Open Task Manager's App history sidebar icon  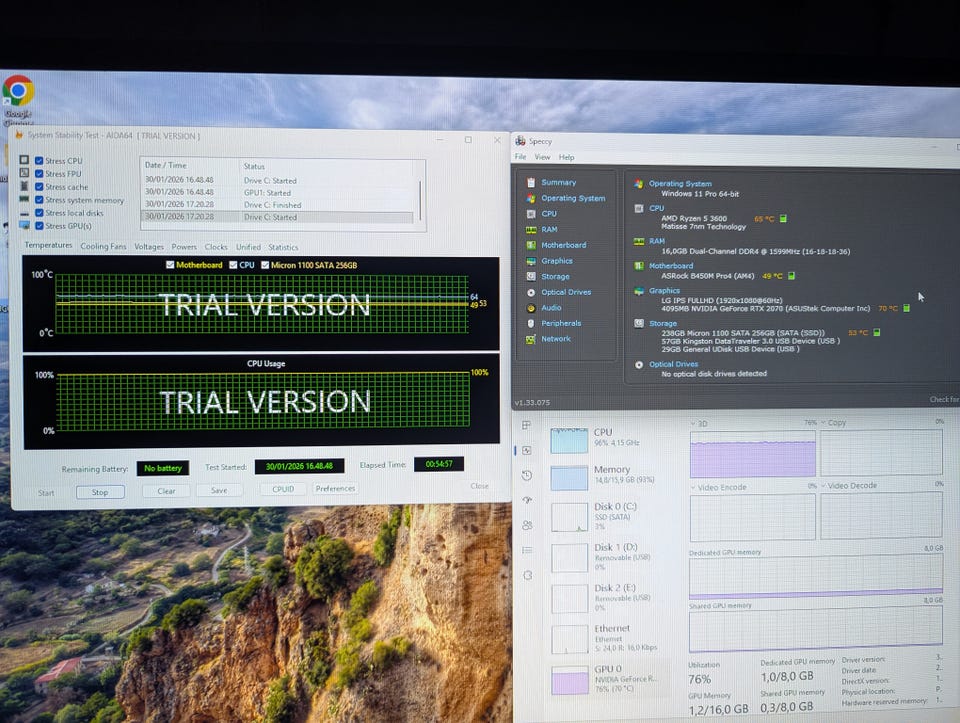coord(527,475)
